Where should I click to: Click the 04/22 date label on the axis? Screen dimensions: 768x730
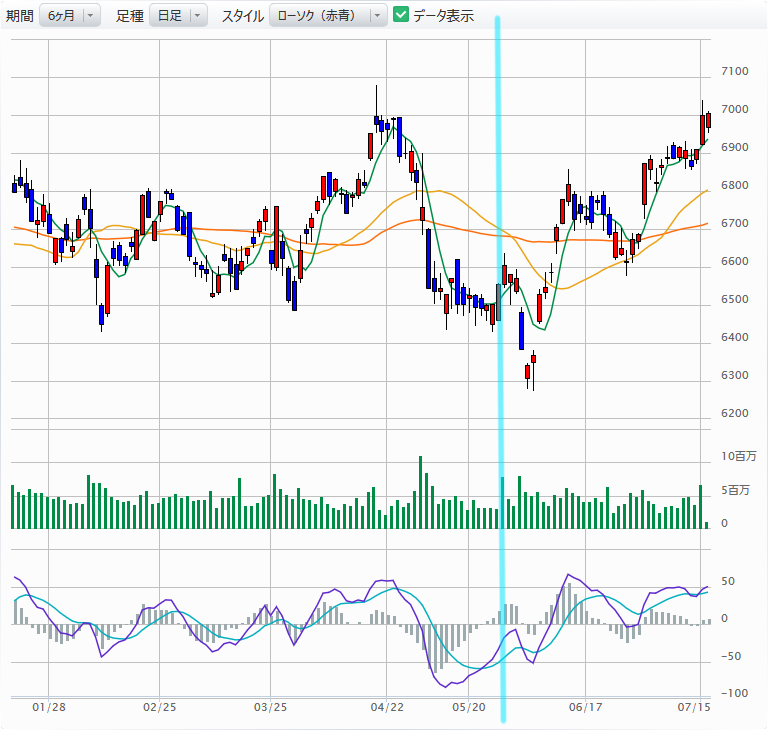click(386, 707)
